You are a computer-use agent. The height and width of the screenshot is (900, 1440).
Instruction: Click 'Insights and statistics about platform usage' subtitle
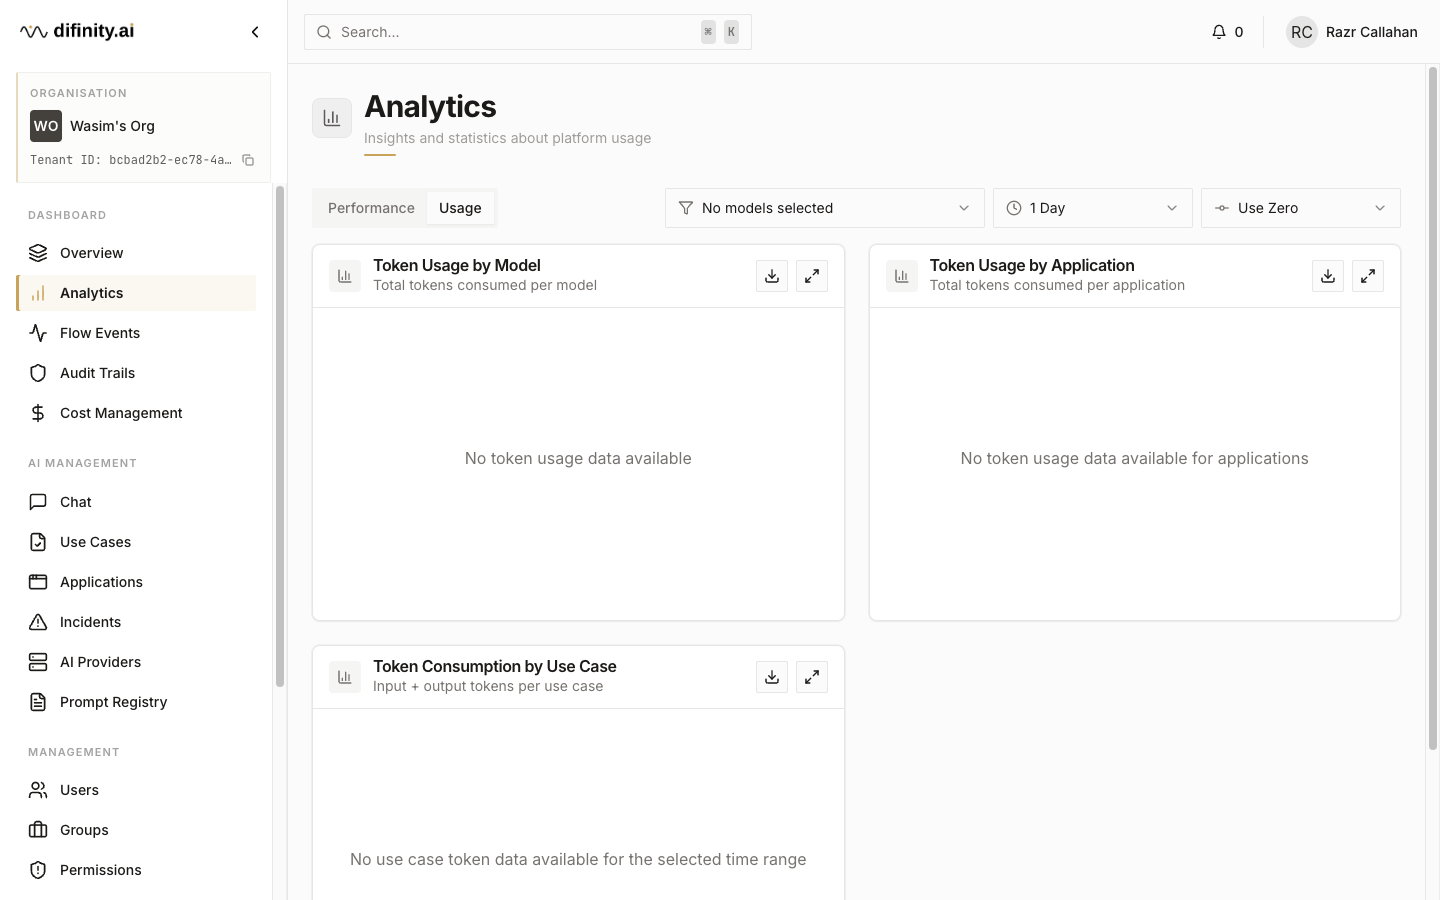(507, 138)
